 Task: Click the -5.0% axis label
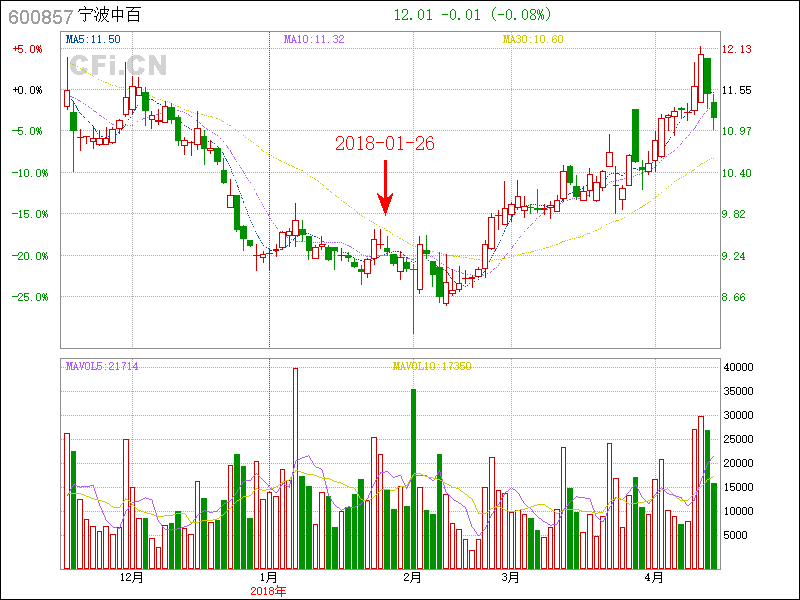click(28, 131)
